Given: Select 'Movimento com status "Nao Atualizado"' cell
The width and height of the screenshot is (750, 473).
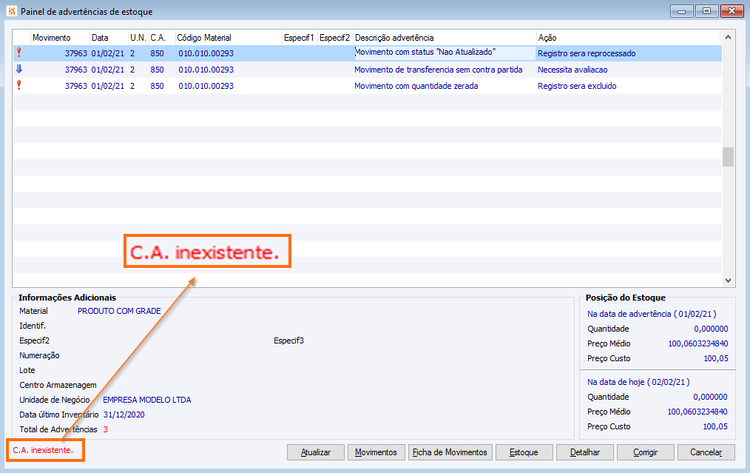Looking at the screenshot, I should pos(444,53).
